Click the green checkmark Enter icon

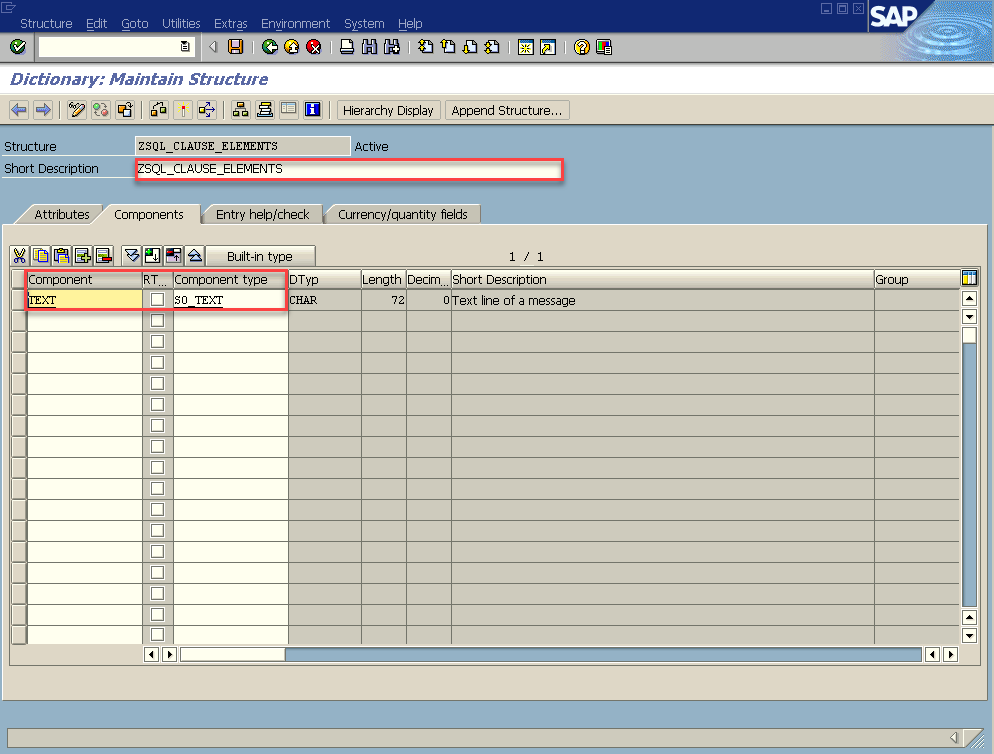18,47
